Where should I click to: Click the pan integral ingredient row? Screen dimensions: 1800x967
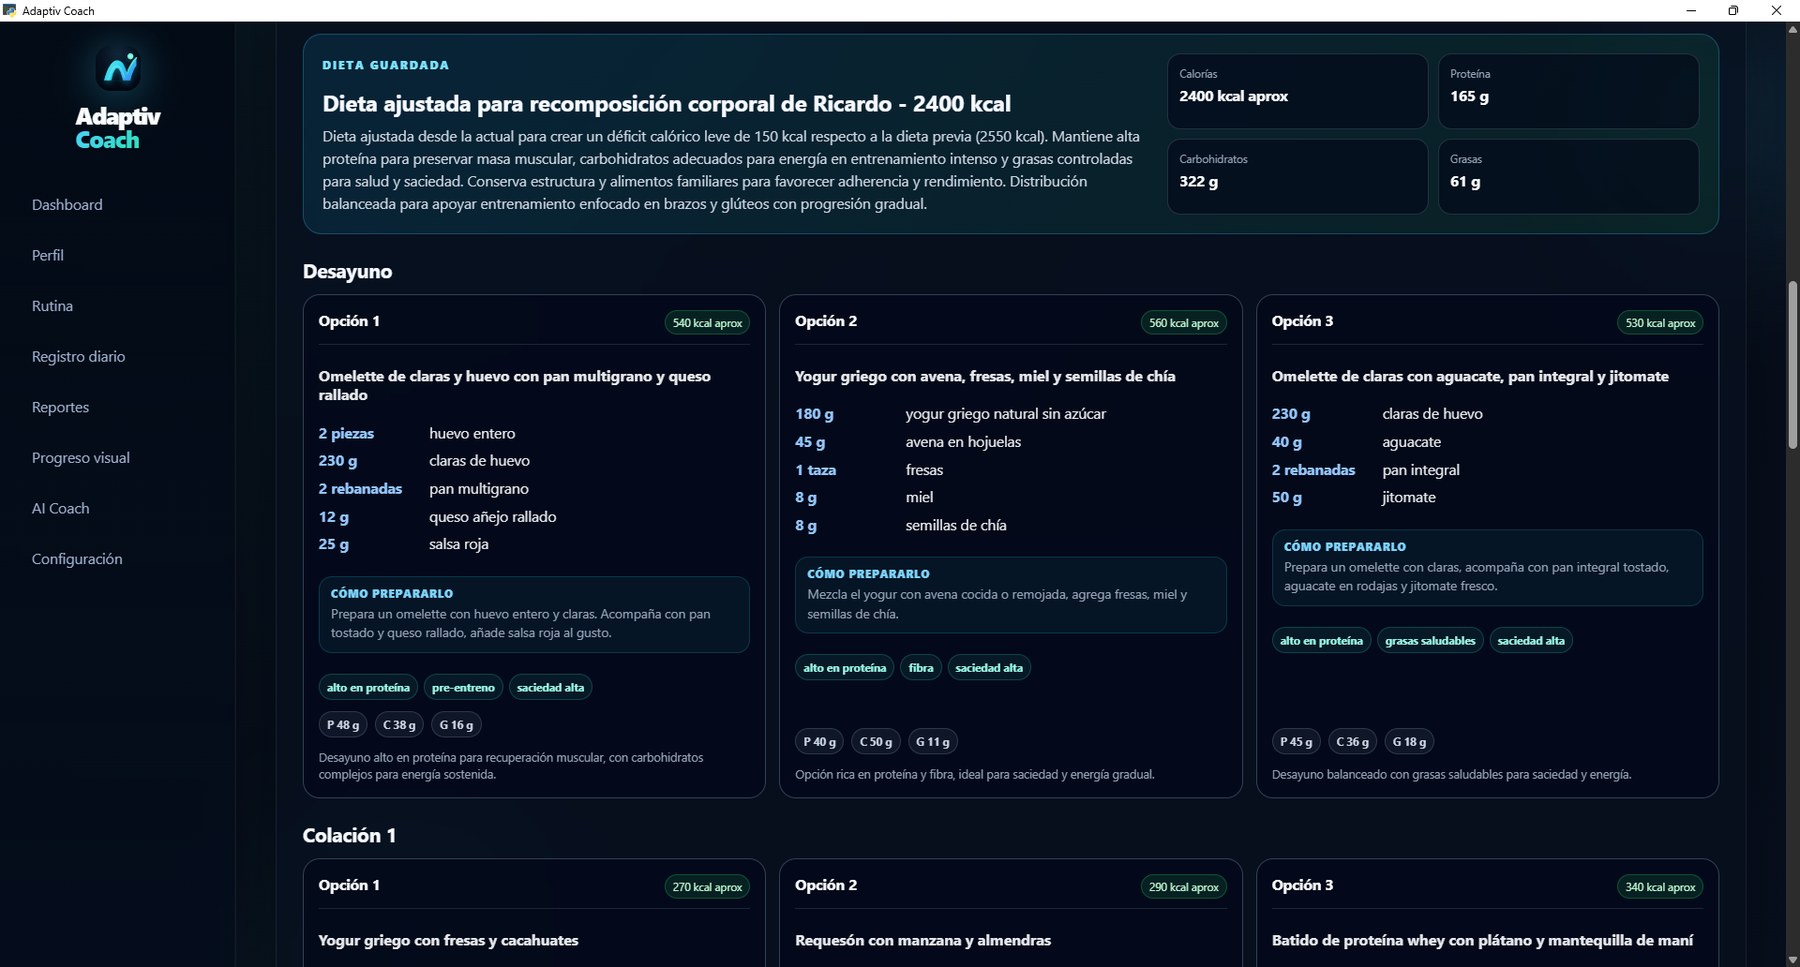click(1487, 470)
